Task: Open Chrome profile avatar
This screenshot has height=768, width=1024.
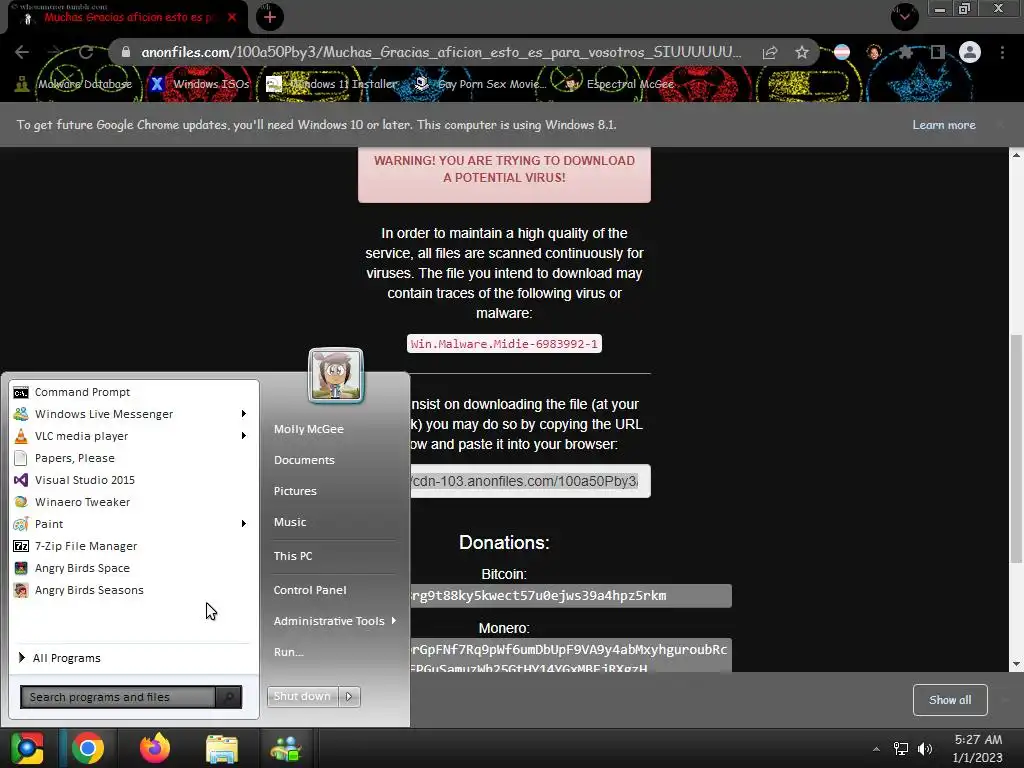Action: 970,52
